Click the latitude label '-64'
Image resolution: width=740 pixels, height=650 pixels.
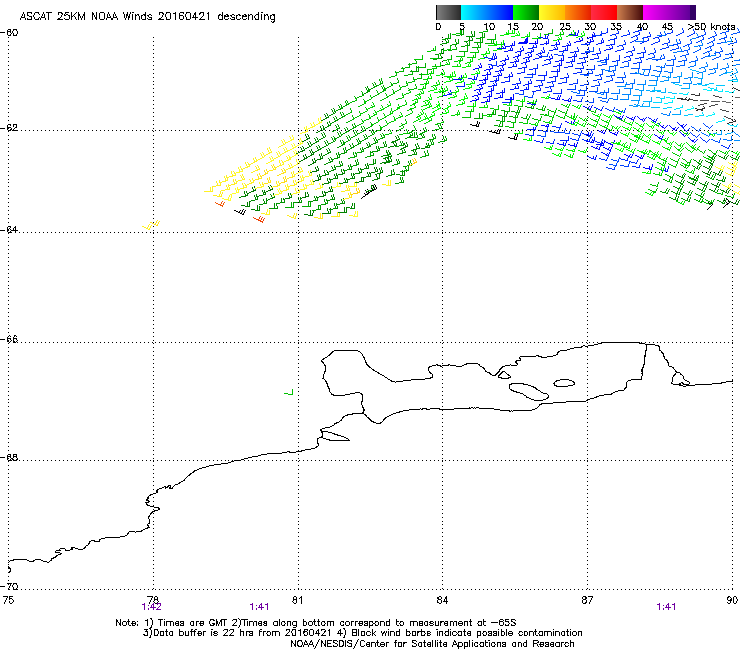[9, 230]
